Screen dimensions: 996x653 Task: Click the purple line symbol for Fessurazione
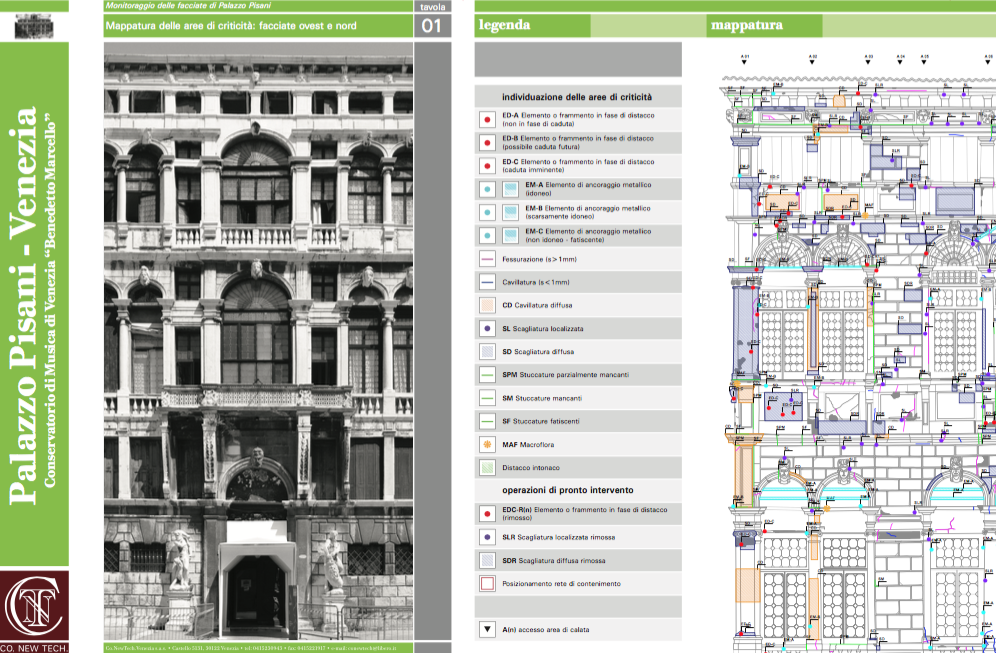[487, 259]
